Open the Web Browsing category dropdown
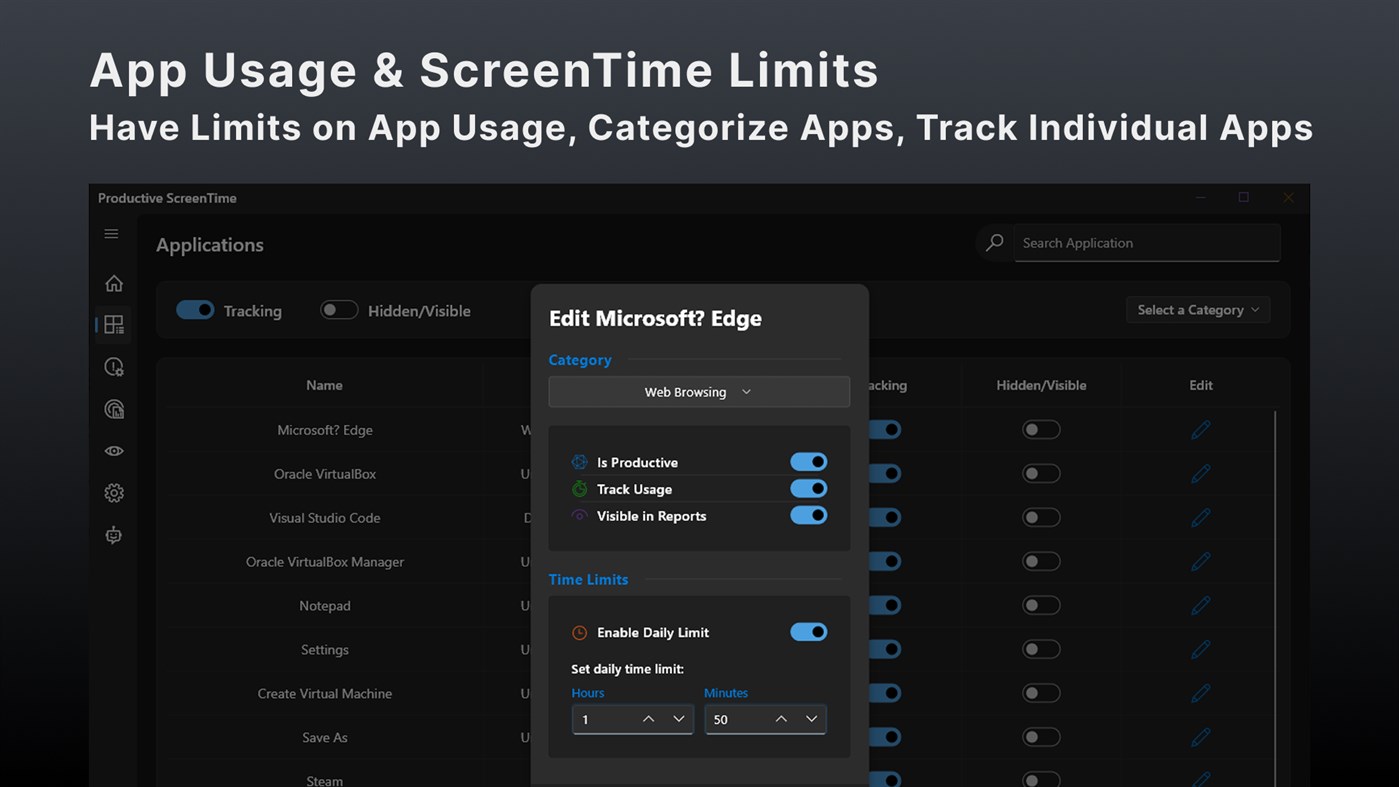Viewport: 1399px width, 787px height. pos(698,391)
